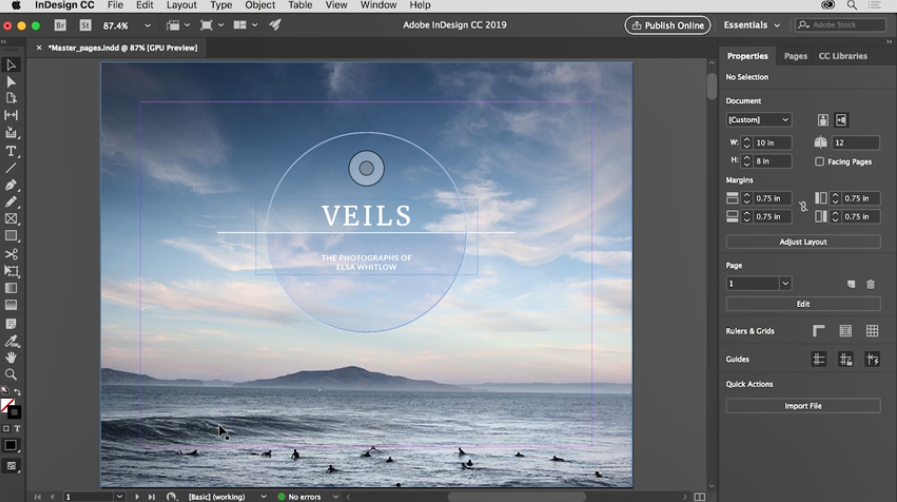Screen dimensions: 897x502
Task: Click the fill and stroke color swatch
Action: coord(9,407)
